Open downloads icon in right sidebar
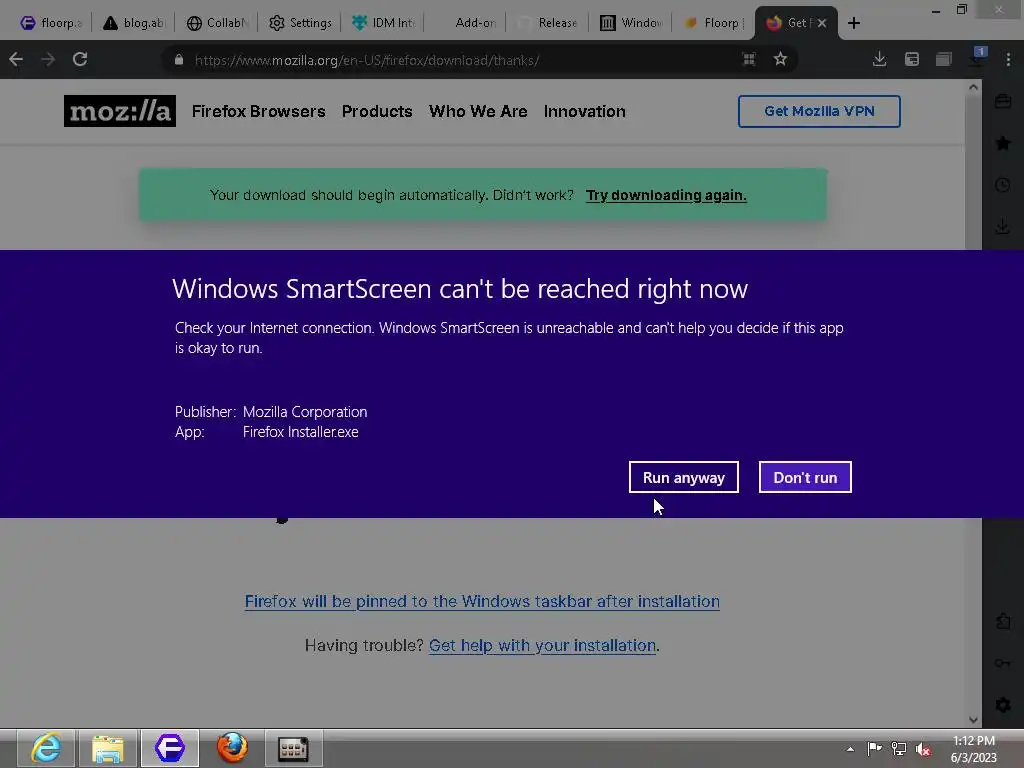Screen dimensions: 1024x768 (1003, 227)
